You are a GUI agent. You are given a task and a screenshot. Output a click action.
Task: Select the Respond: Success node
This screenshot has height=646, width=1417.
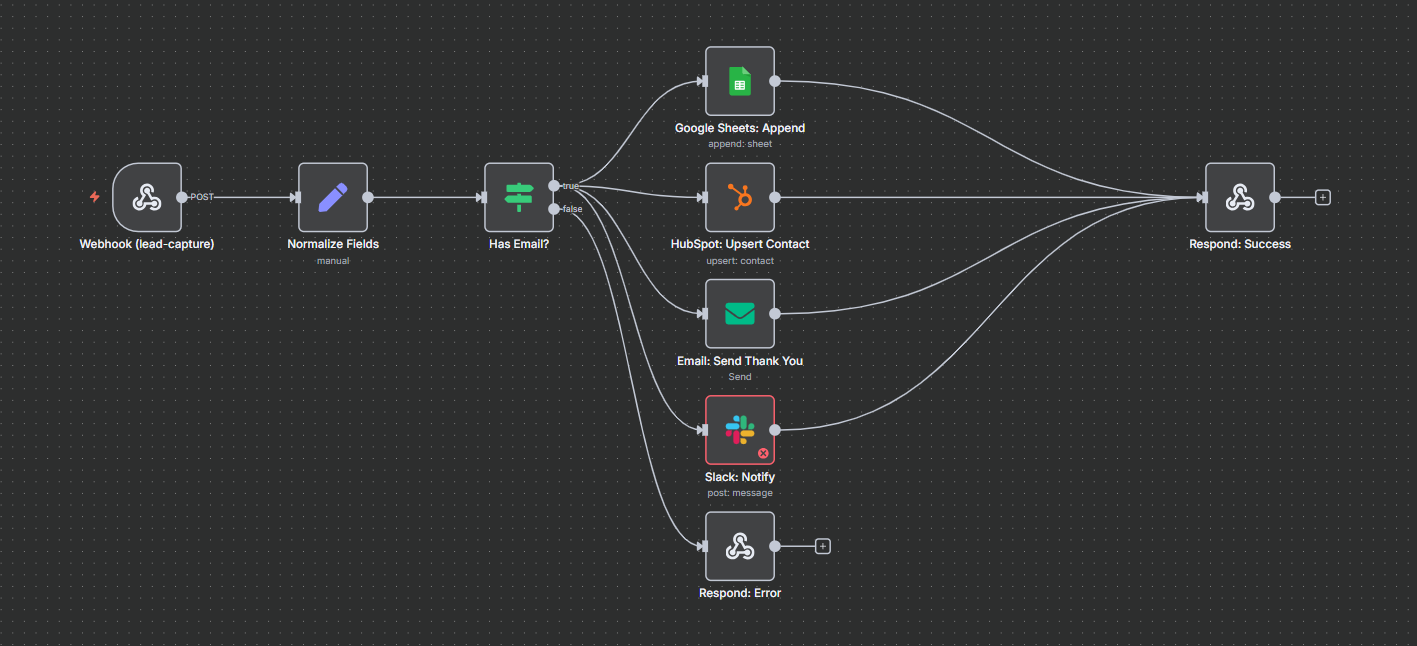pos(1240,197)
